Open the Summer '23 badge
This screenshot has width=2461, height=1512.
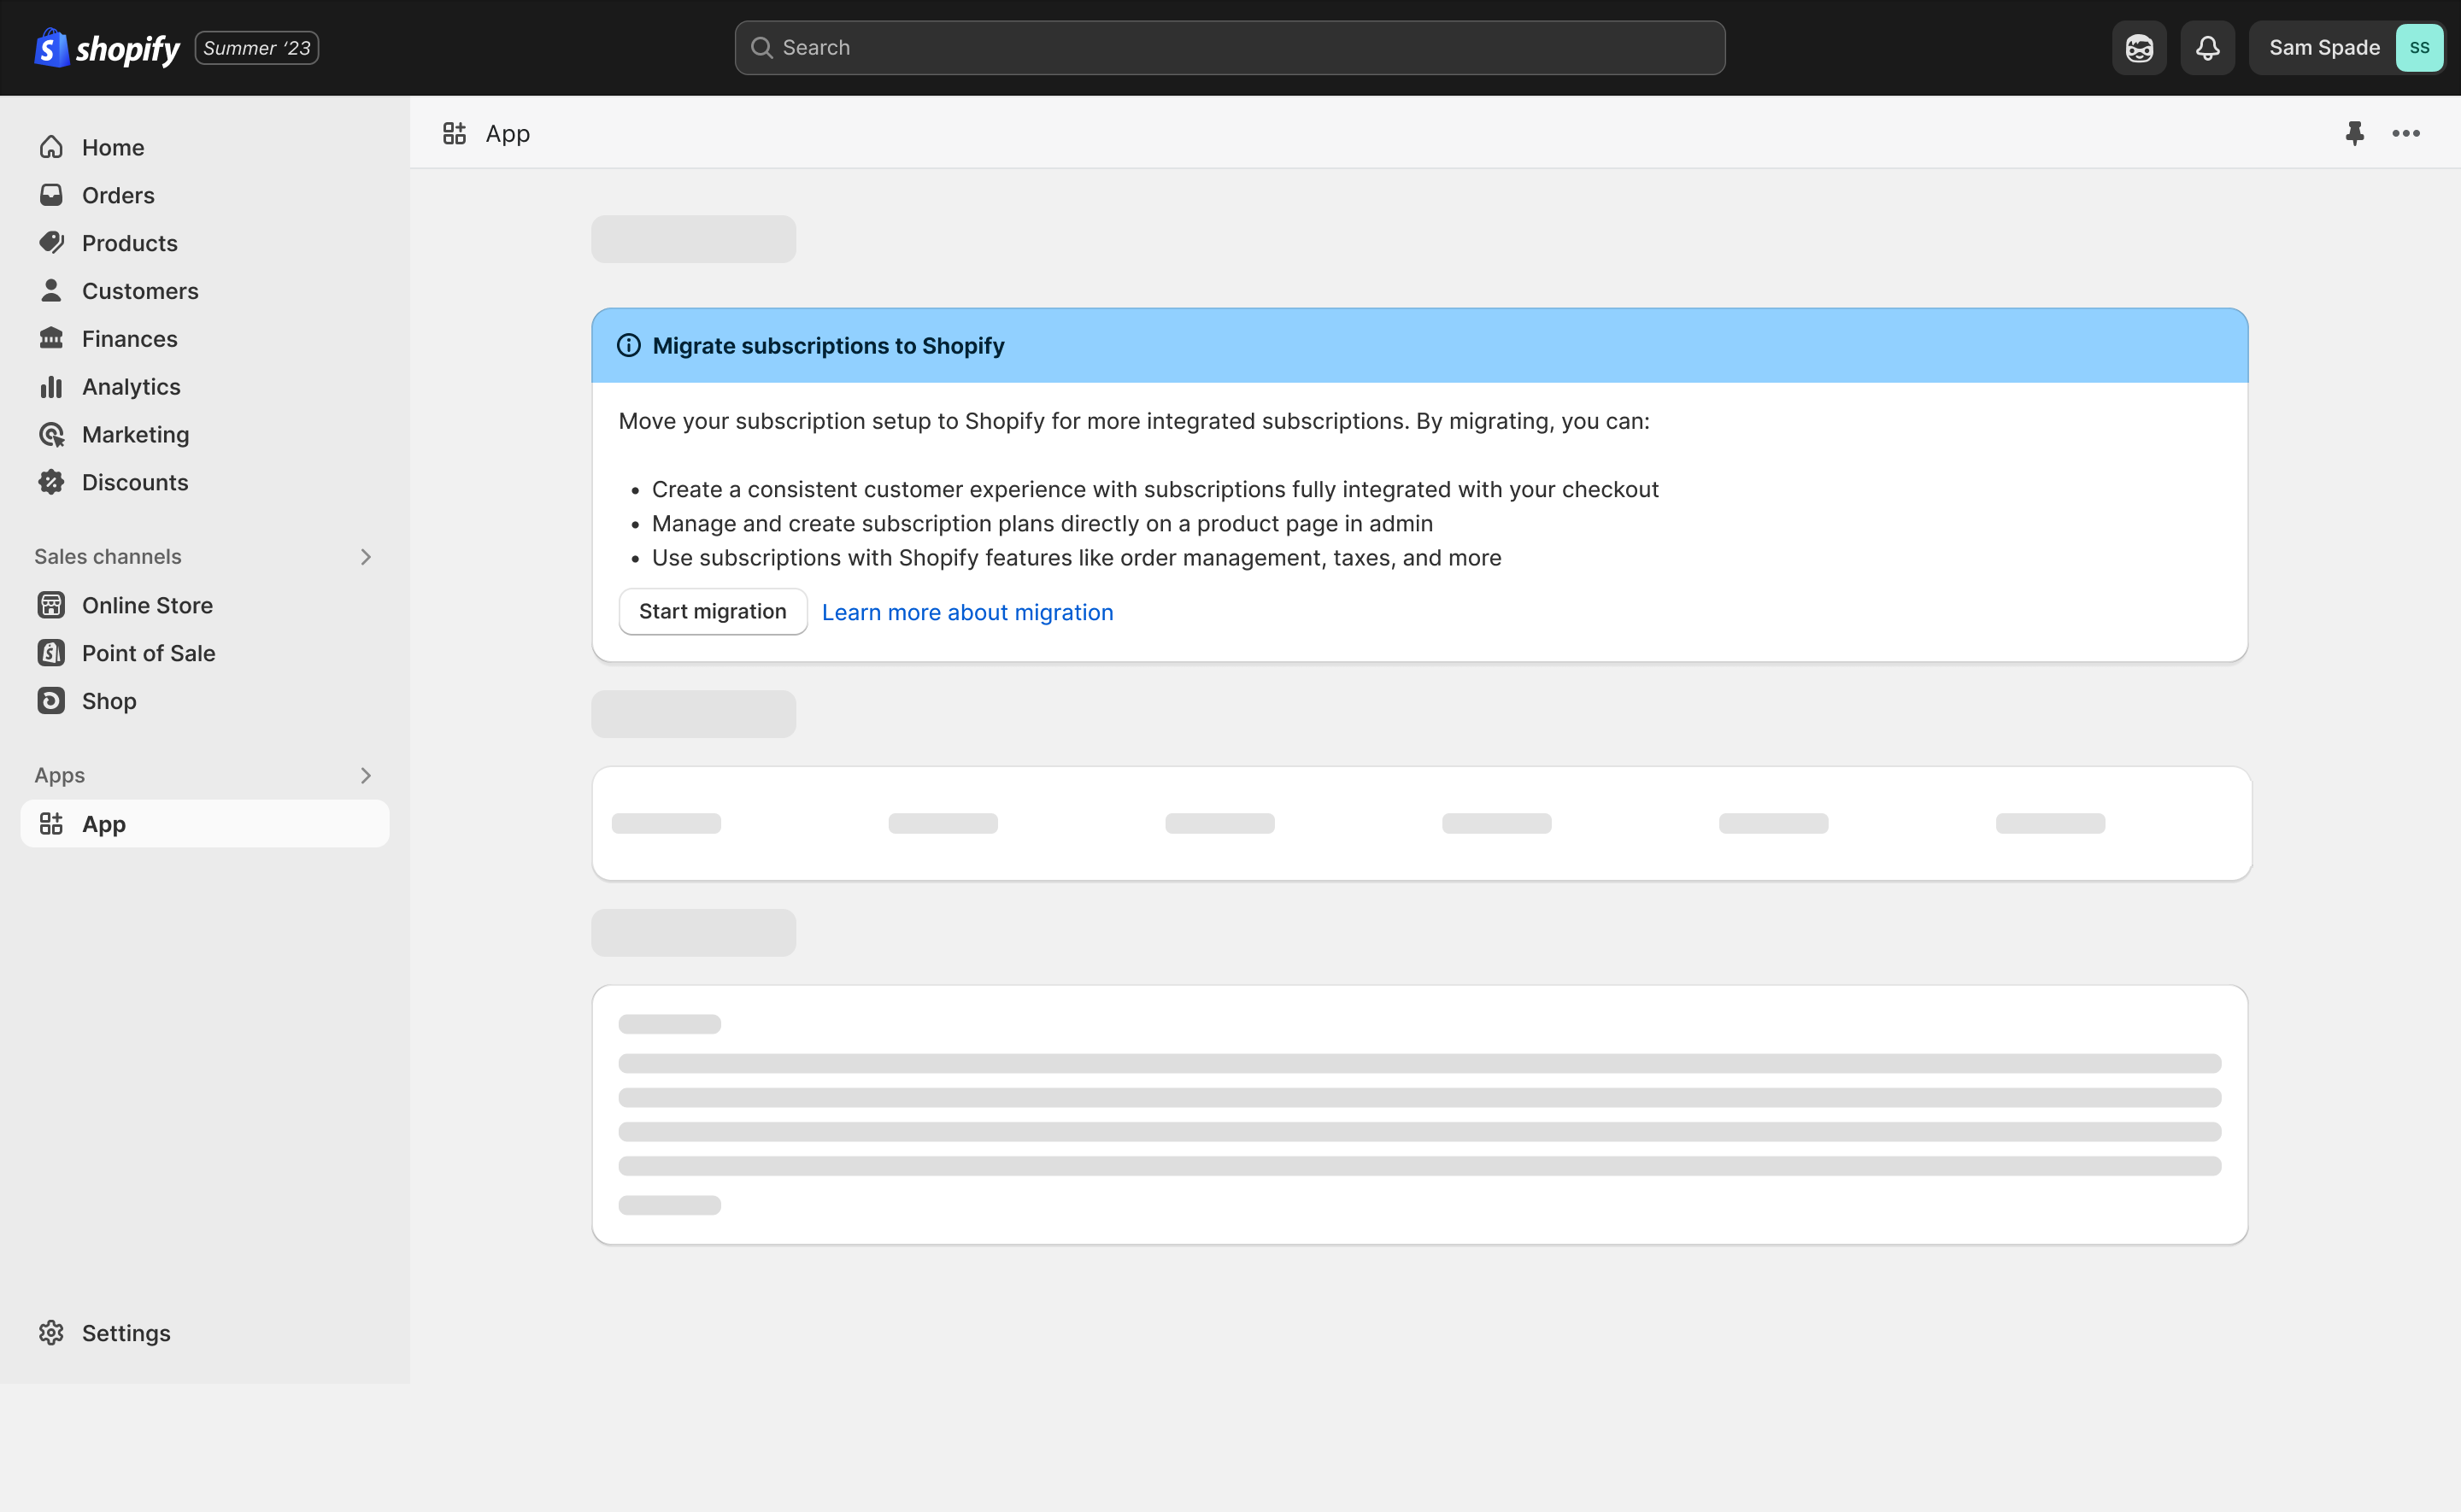257,48
